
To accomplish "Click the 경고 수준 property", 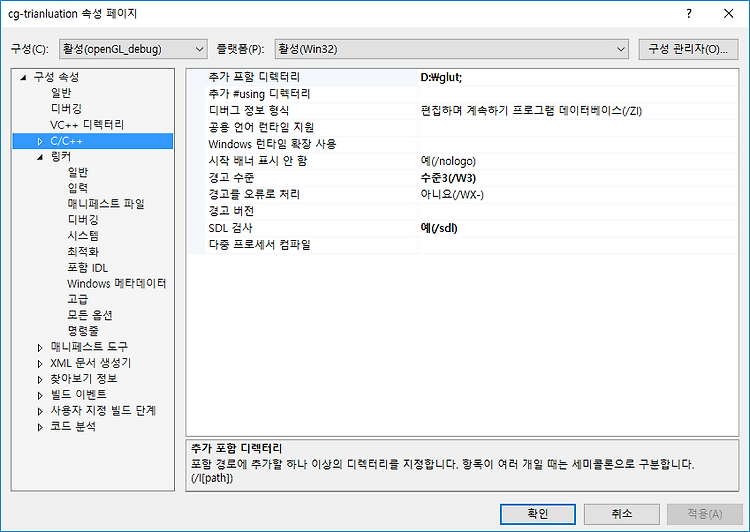I will pos(231,178).
